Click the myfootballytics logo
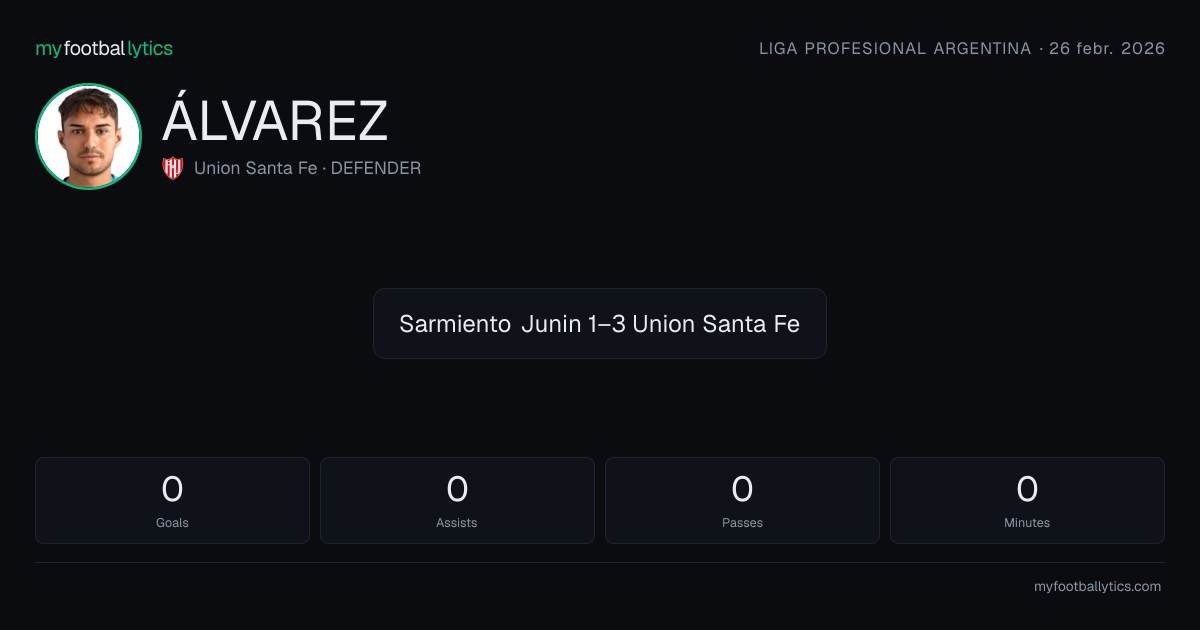The width and height of the screenshot is (1200, 630). point(104,48)
